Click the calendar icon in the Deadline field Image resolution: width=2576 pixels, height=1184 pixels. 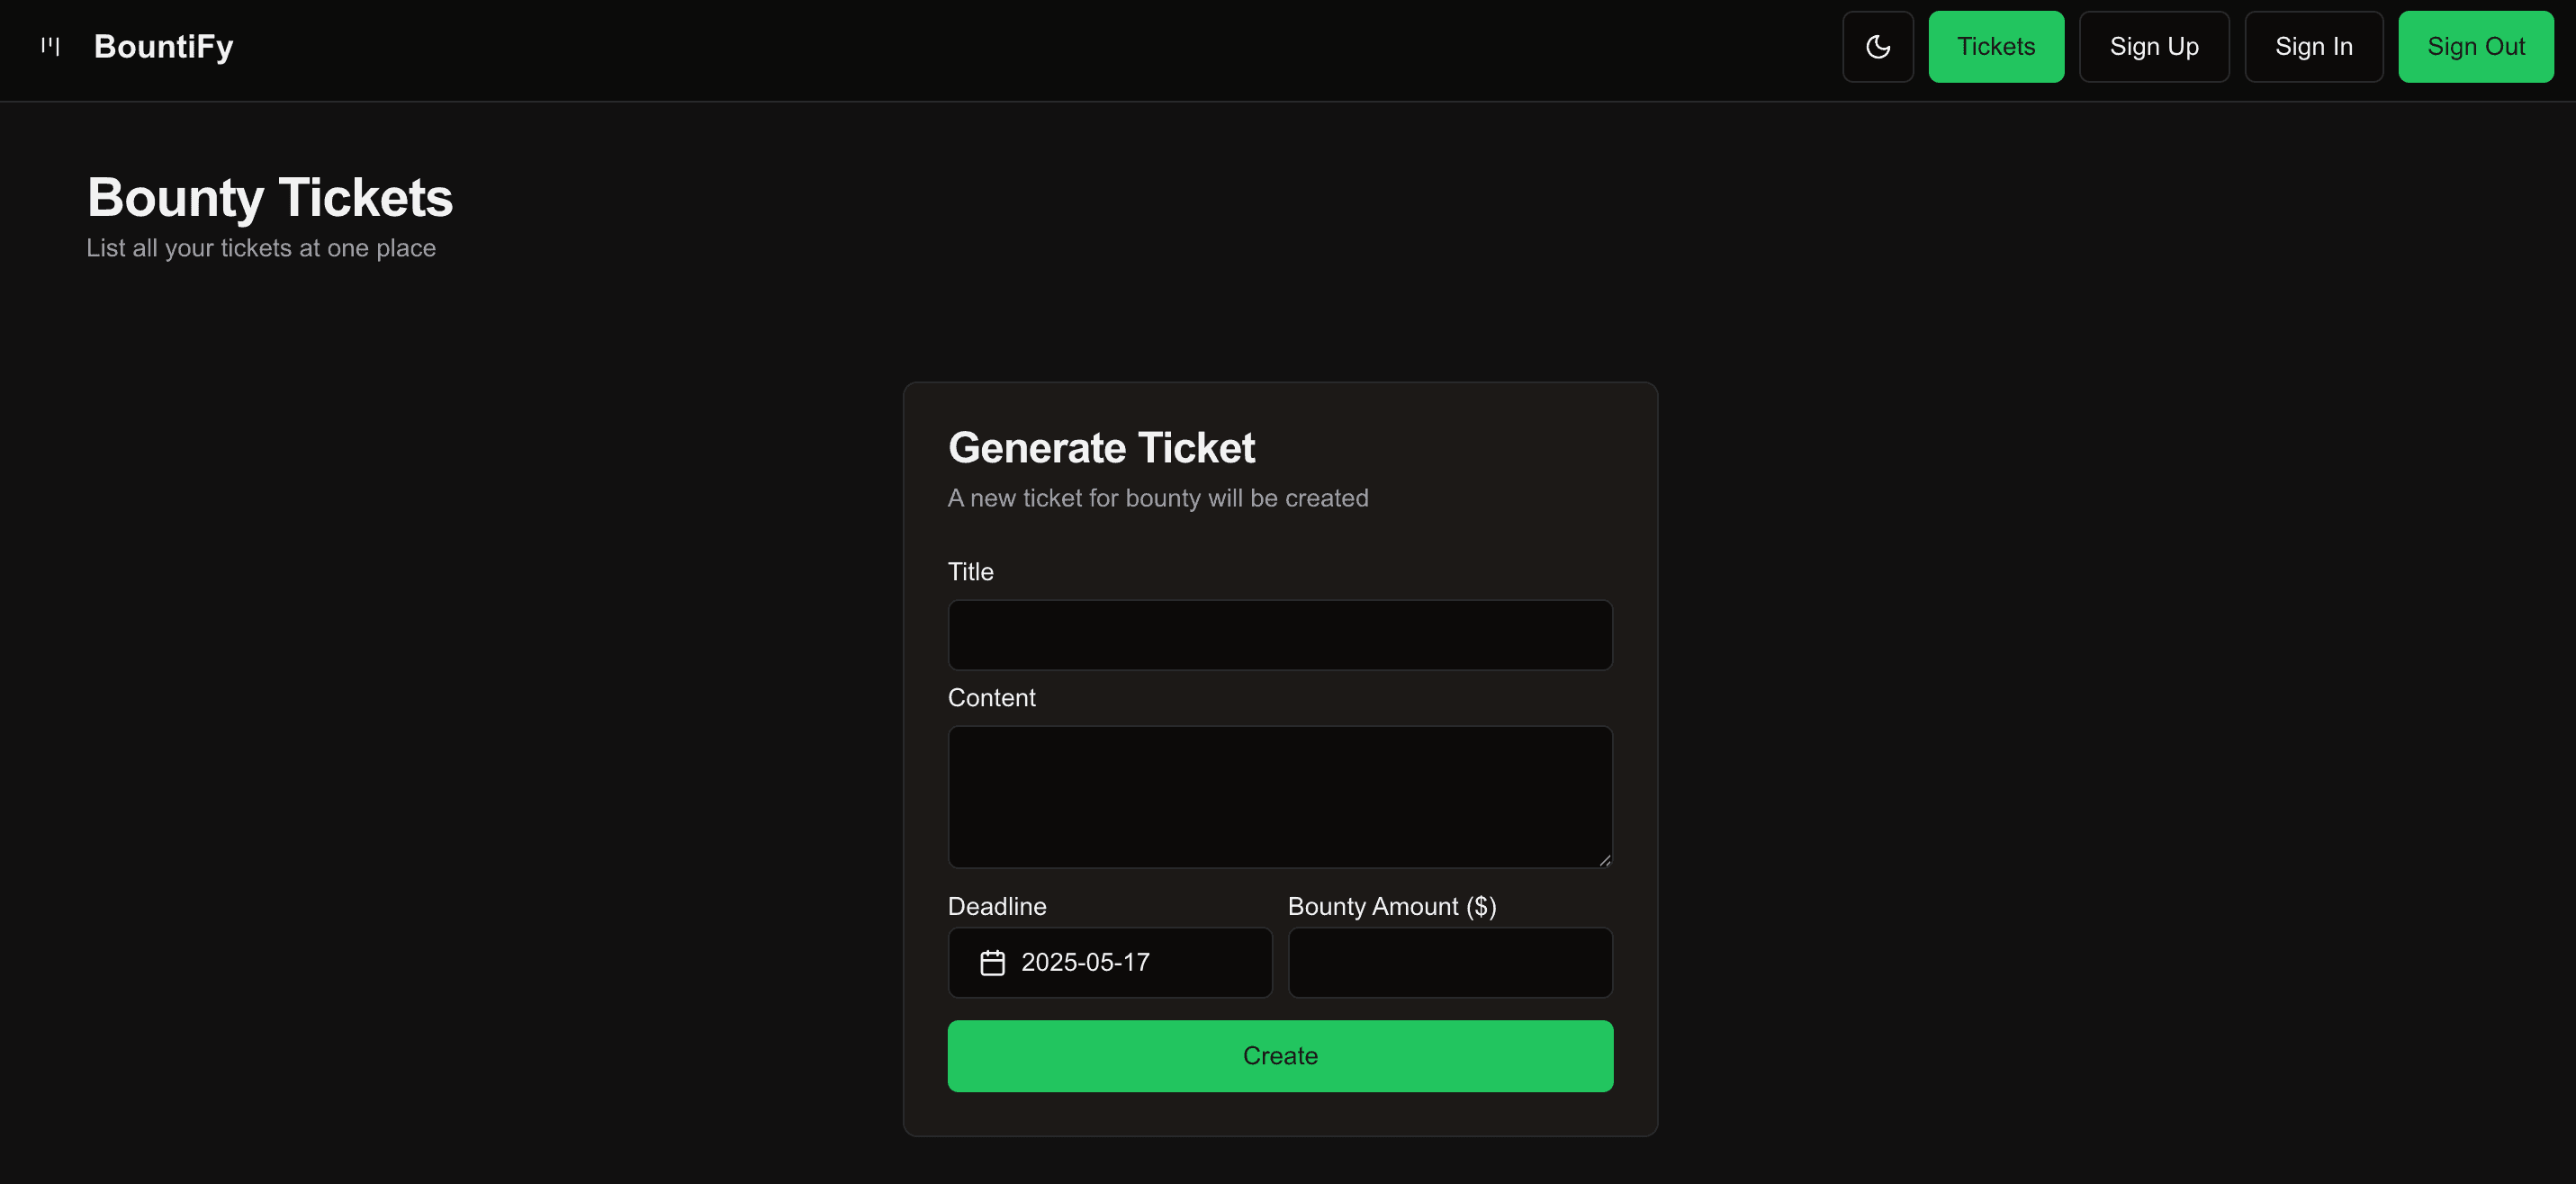(992, 963)
